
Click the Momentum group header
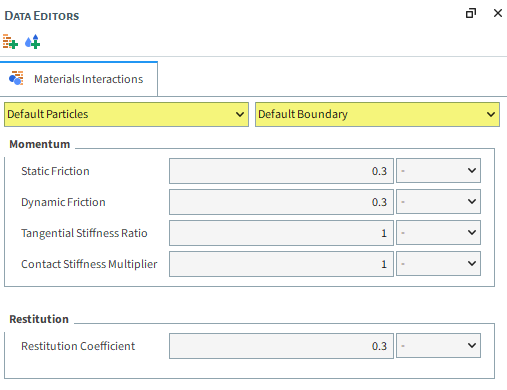pos(40,144)
